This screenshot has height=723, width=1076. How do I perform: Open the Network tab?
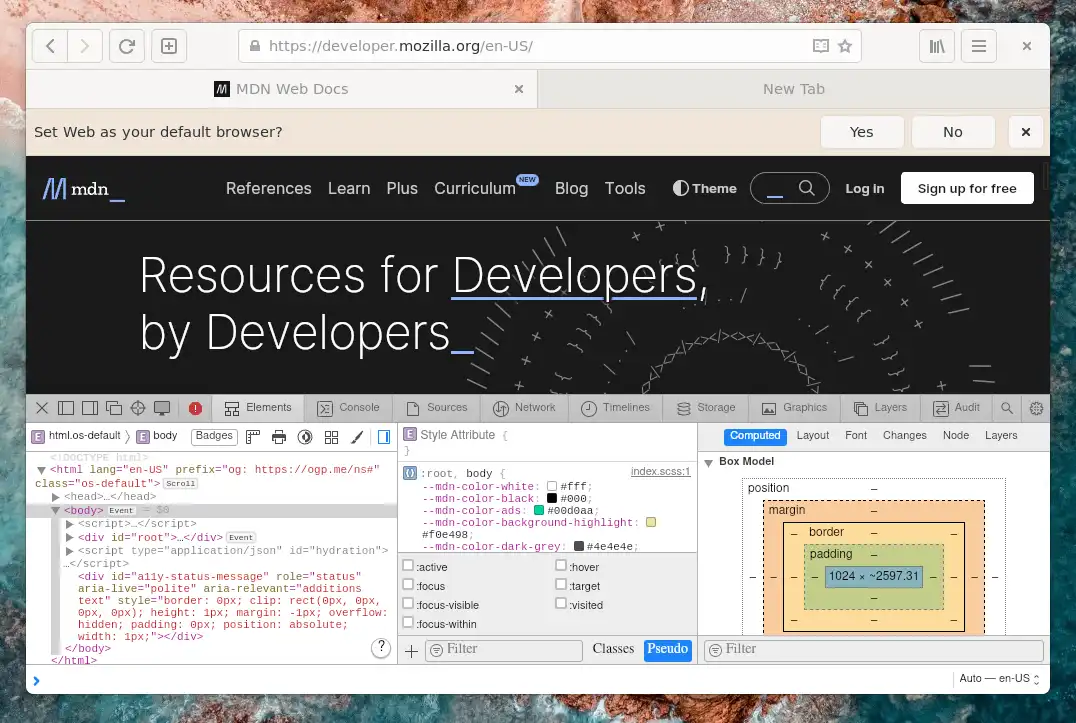pos(524,408)
